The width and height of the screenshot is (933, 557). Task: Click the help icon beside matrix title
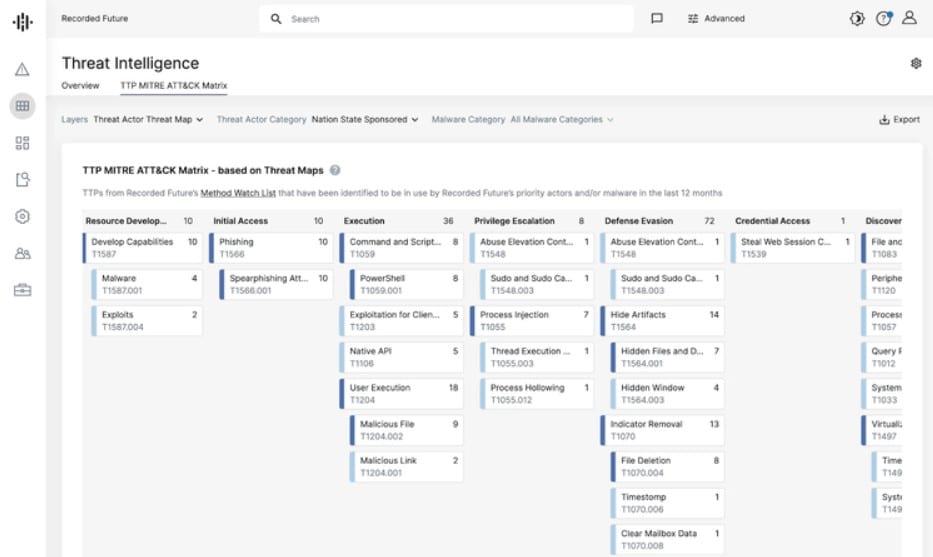tap(335, 170)
